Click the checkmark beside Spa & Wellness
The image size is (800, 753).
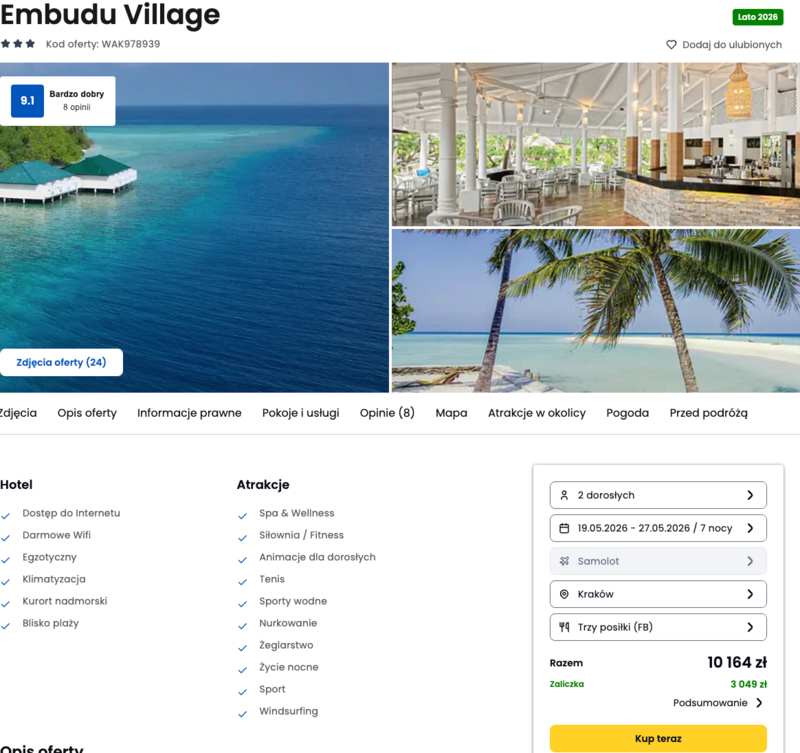[242, 516]
